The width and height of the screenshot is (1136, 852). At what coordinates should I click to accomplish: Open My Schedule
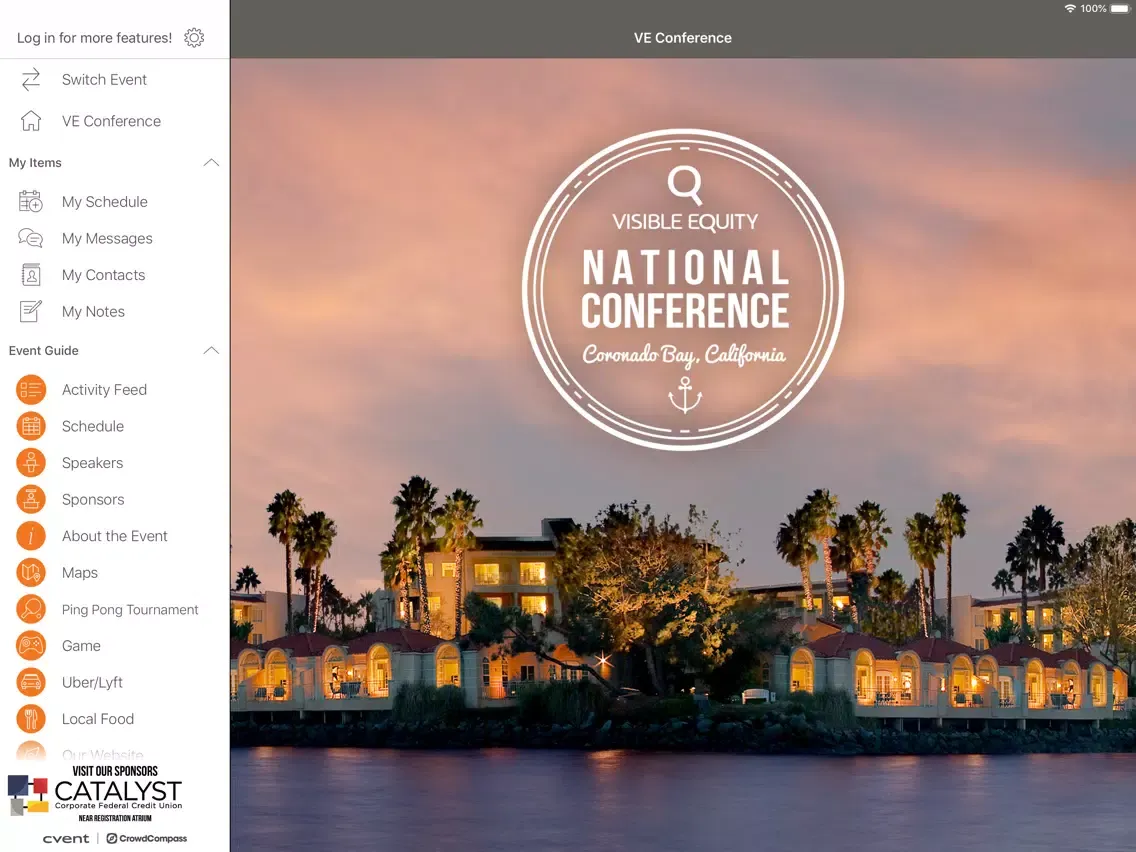click(x=114, y=201)
